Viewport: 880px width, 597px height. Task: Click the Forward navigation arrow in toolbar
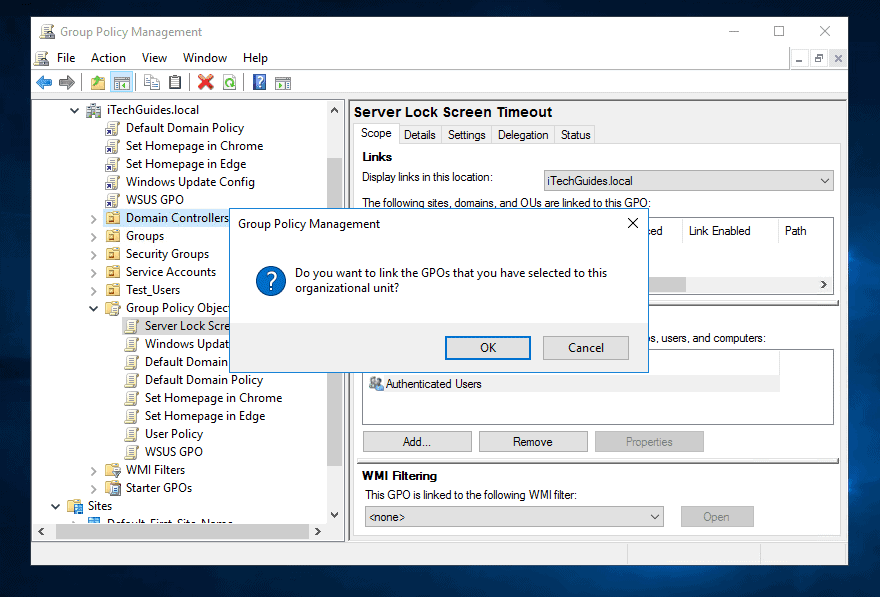click(x=66, y=82)
